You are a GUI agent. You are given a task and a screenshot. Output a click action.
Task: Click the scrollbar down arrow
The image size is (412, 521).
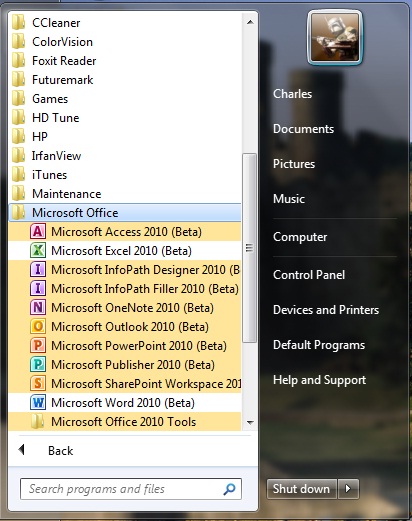coord(250,422)
